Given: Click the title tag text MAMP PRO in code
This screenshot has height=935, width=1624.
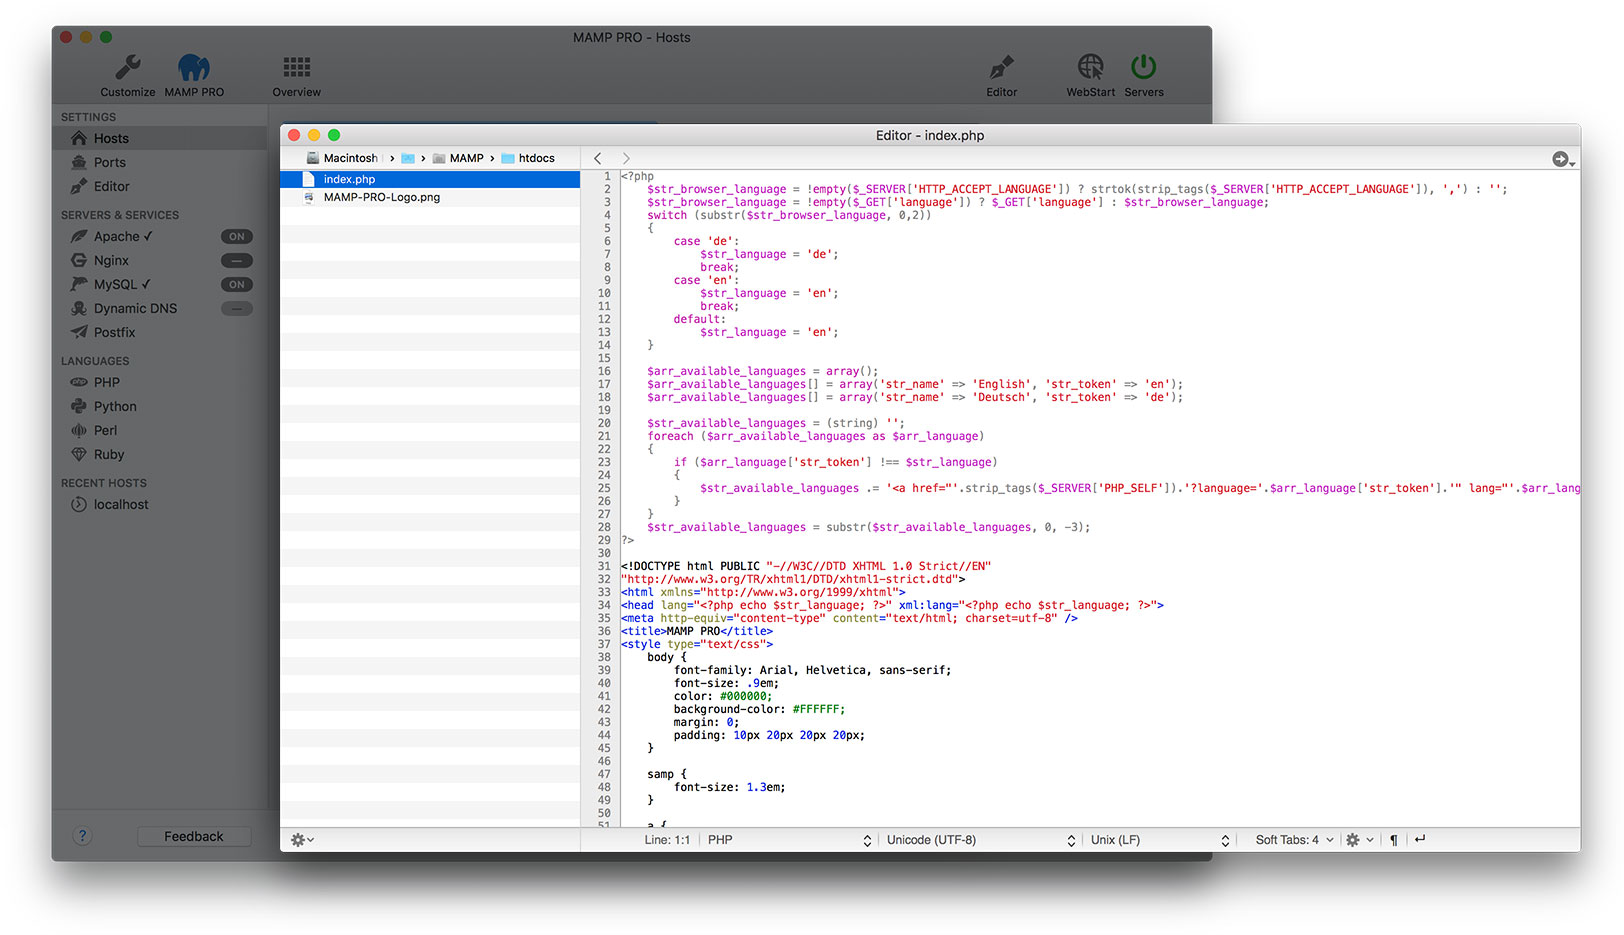Looking at the screenshot, I should (693, 631).
